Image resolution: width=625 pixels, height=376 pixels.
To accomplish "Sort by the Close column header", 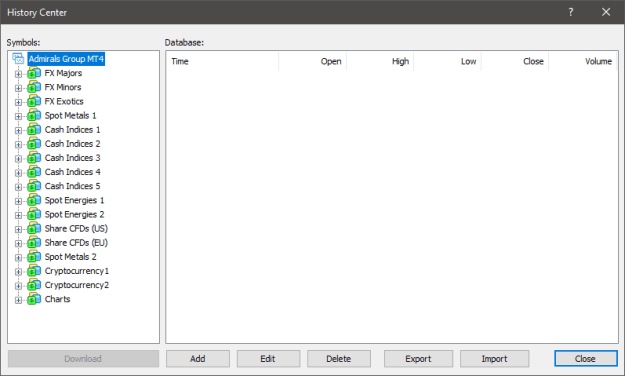I will tap(515, 61).
